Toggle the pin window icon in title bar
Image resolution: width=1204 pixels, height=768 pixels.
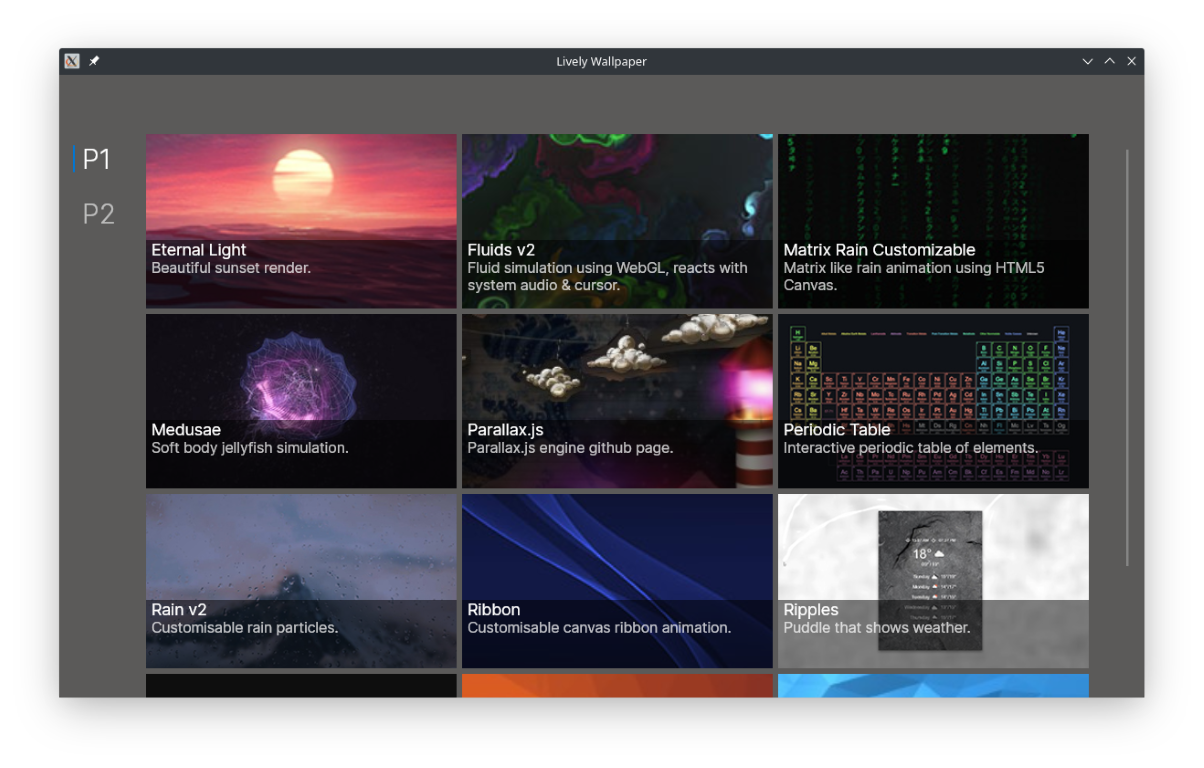click(x=94, y=61)
